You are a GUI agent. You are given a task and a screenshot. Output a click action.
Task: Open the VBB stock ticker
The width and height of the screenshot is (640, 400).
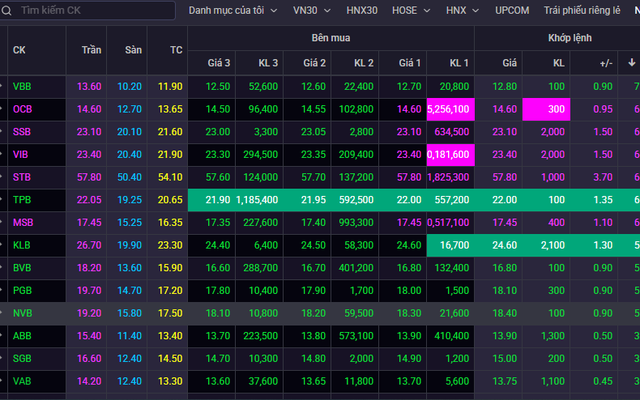pyautogui.click(x=22, y=87)
